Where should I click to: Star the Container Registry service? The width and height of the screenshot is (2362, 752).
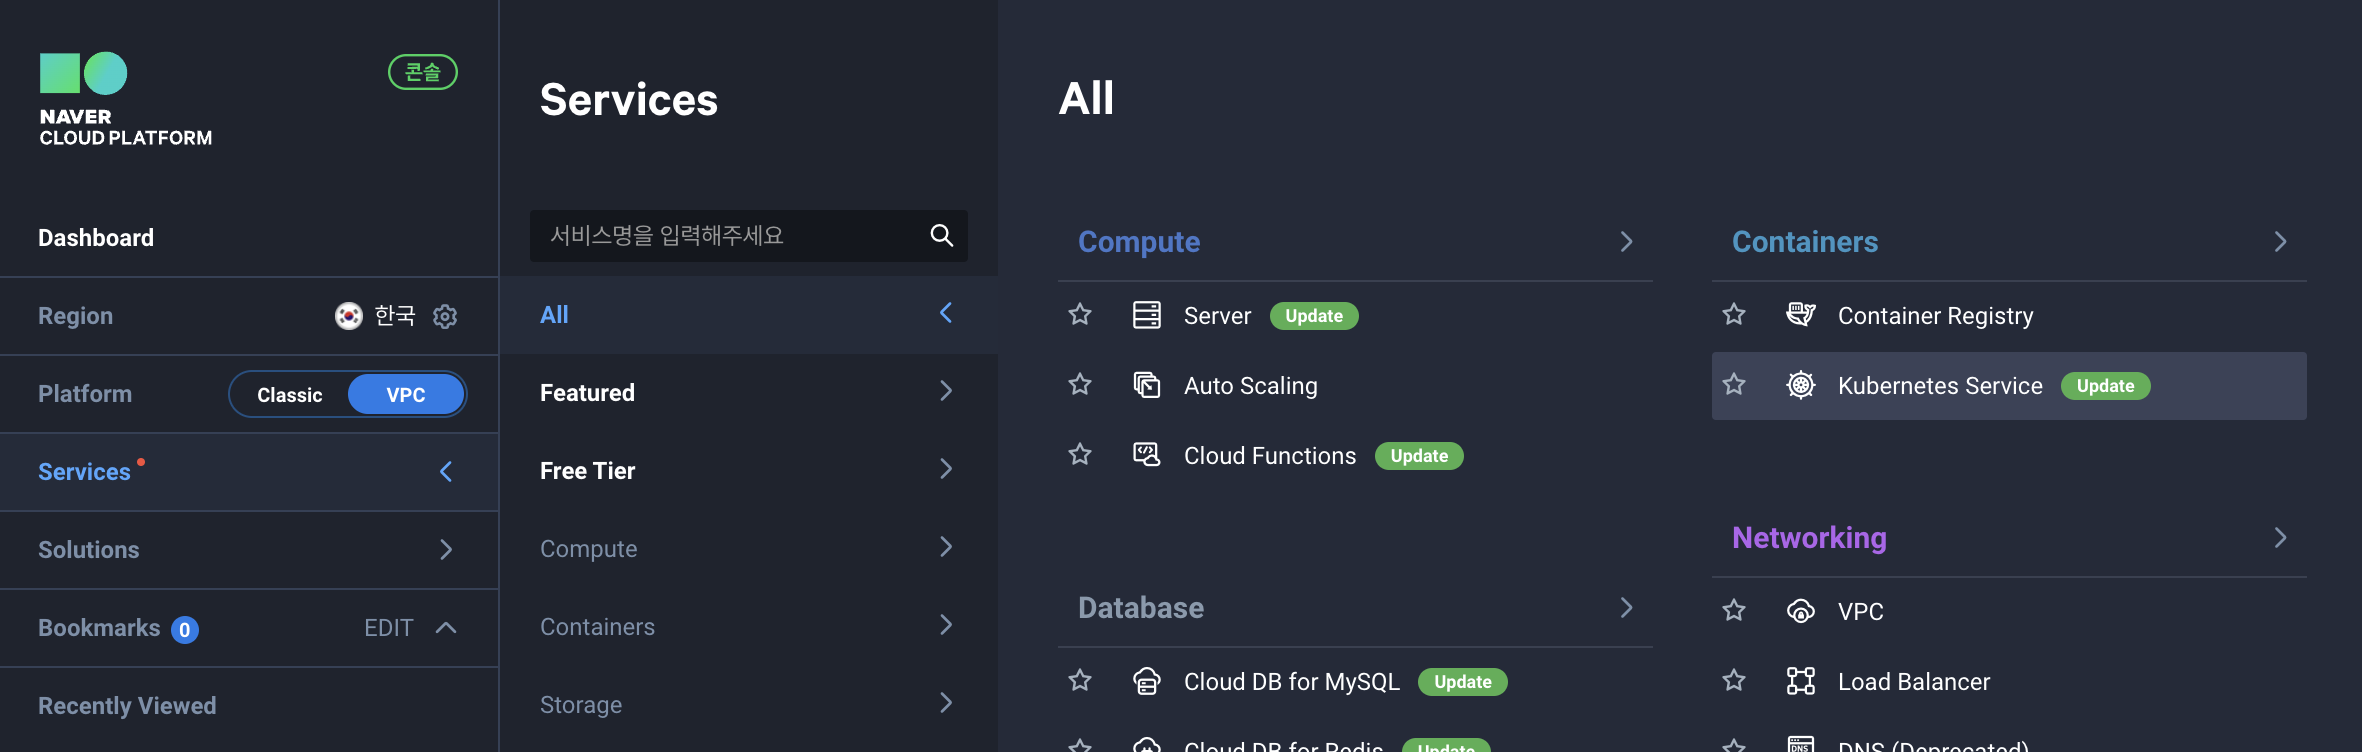point(1734,315)
